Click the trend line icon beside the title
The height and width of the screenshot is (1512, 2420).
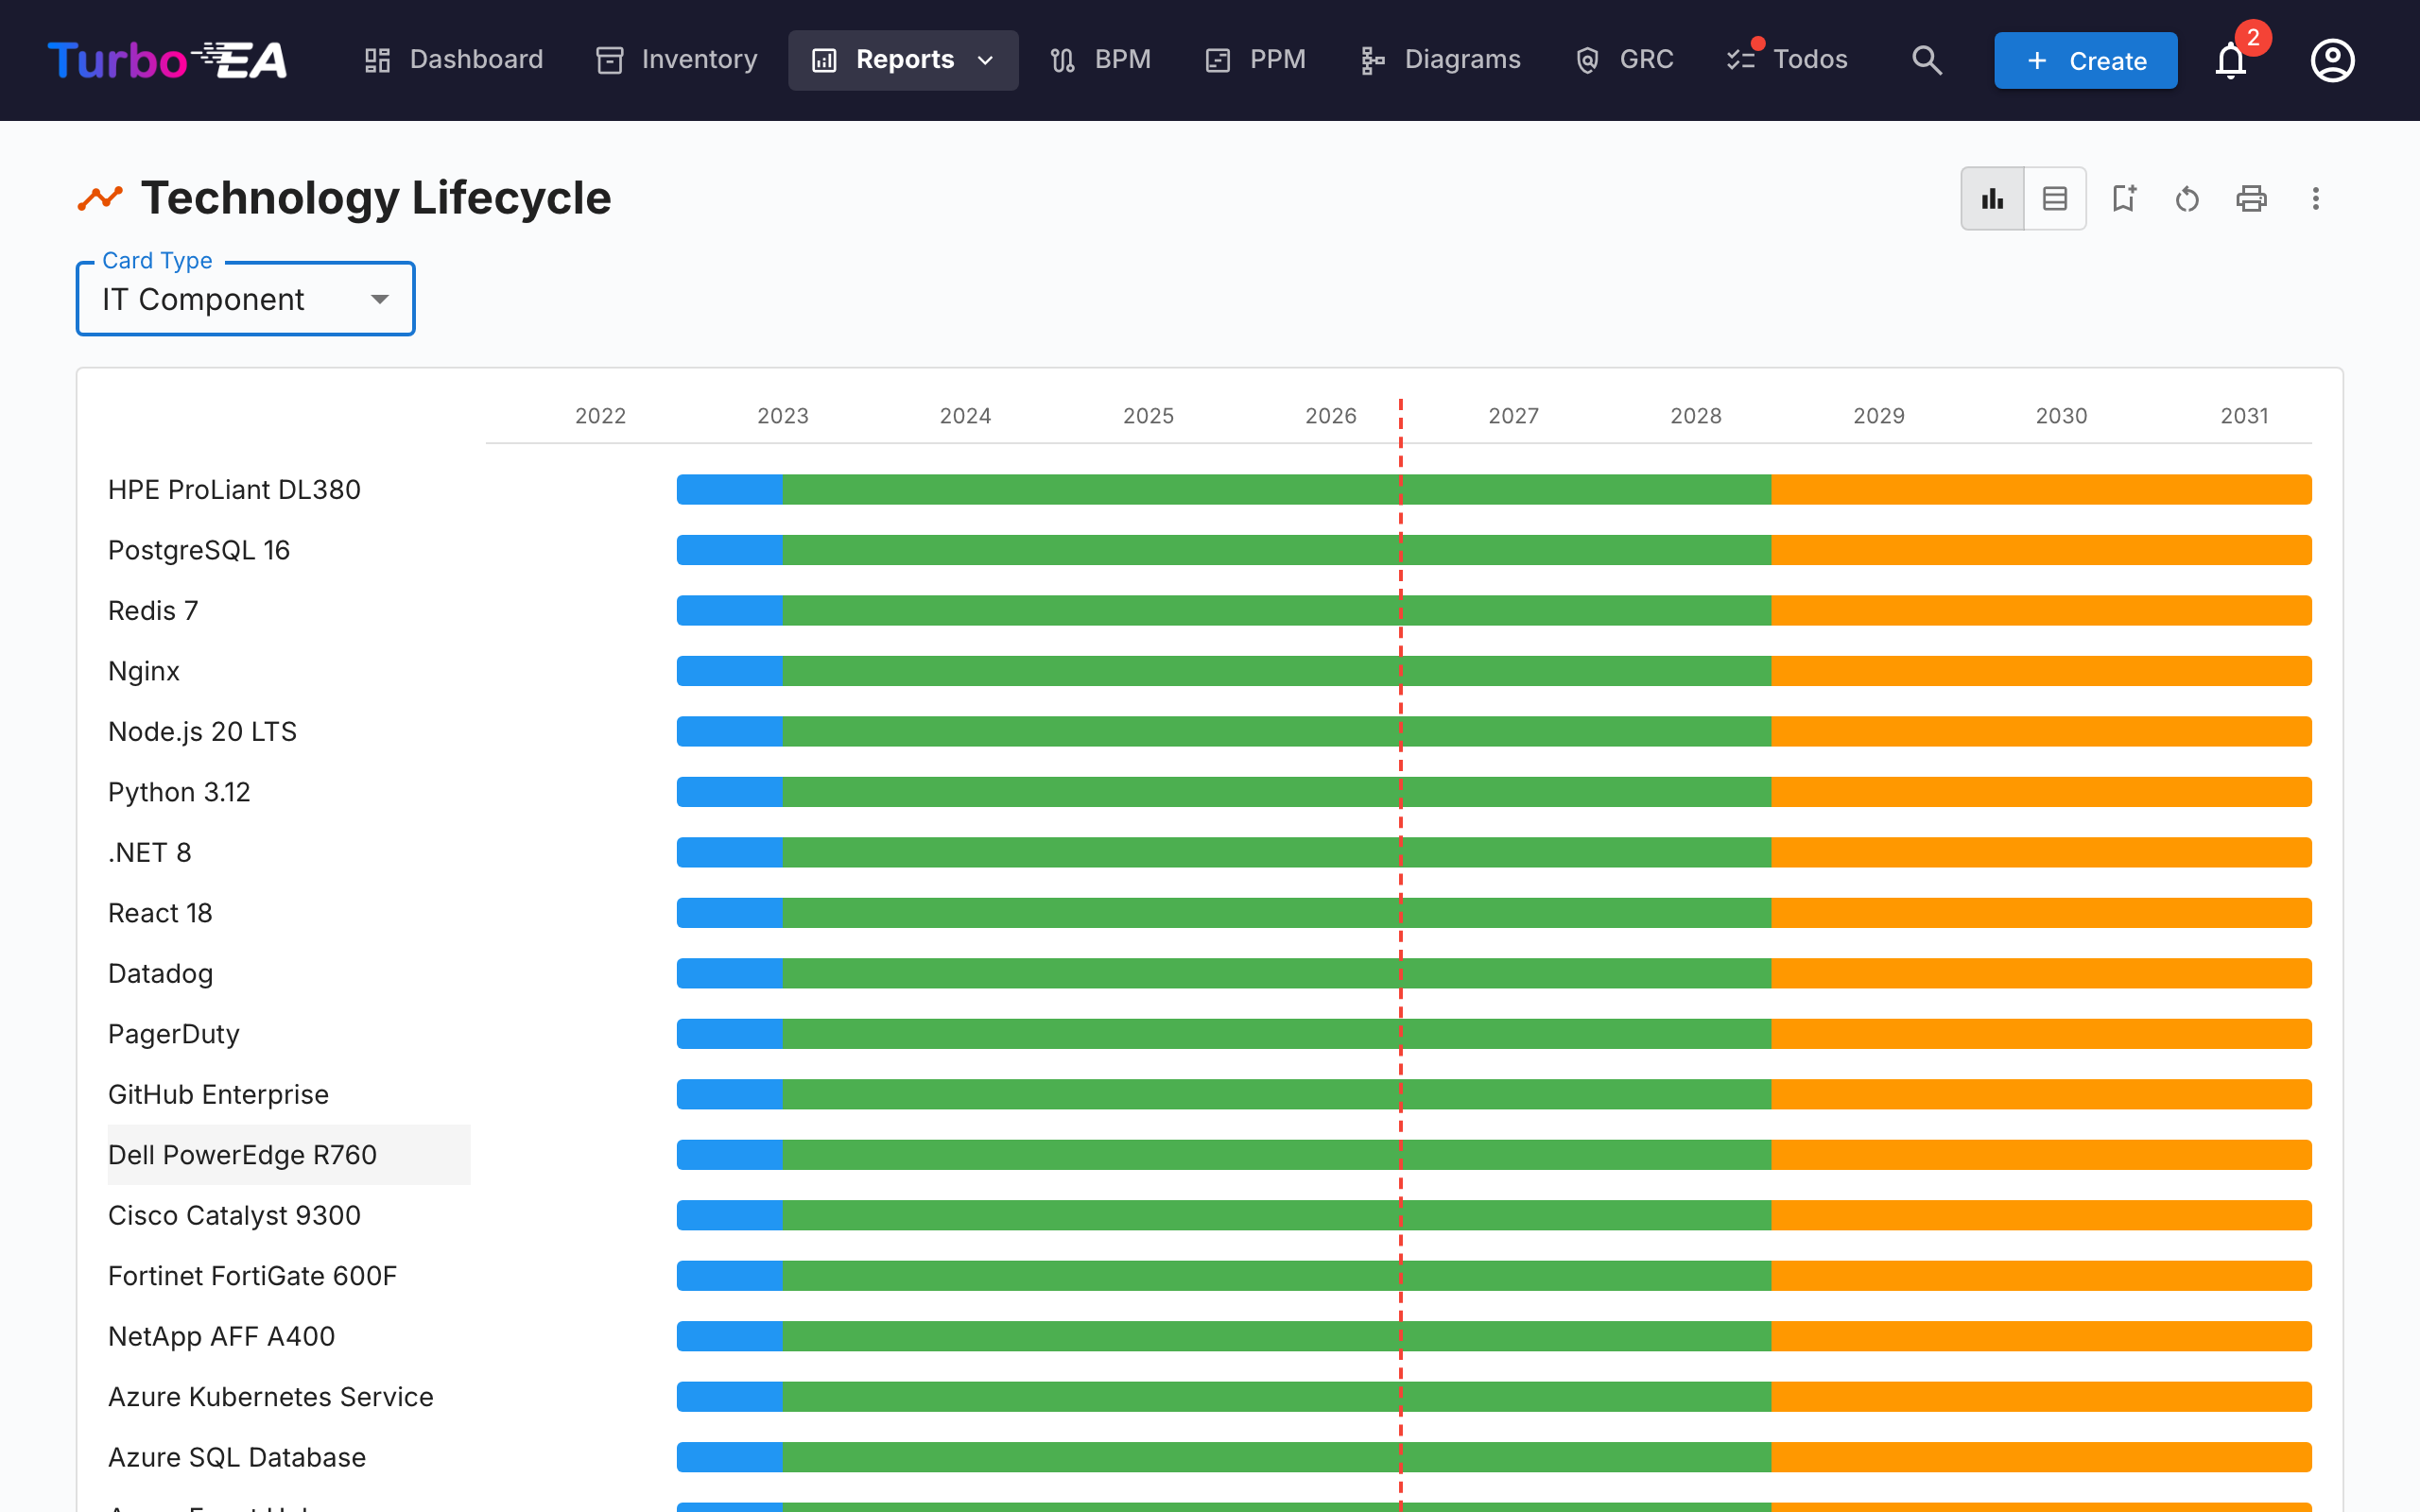click(x=100, y=198)
